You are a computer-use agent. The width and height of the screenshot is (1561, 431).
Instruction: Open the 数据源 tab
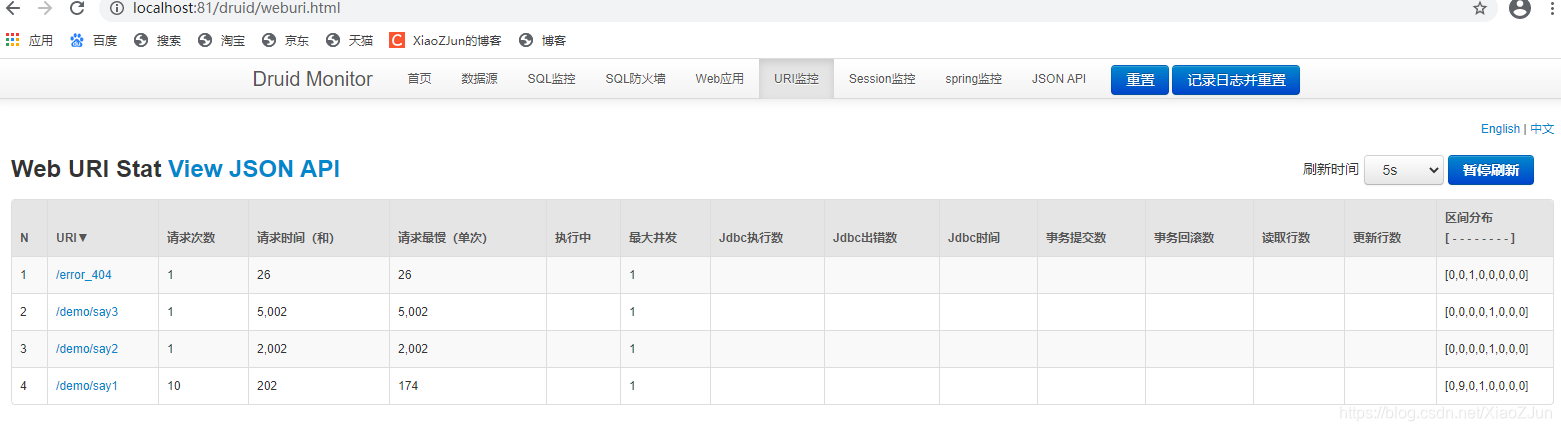click(479, 79)
